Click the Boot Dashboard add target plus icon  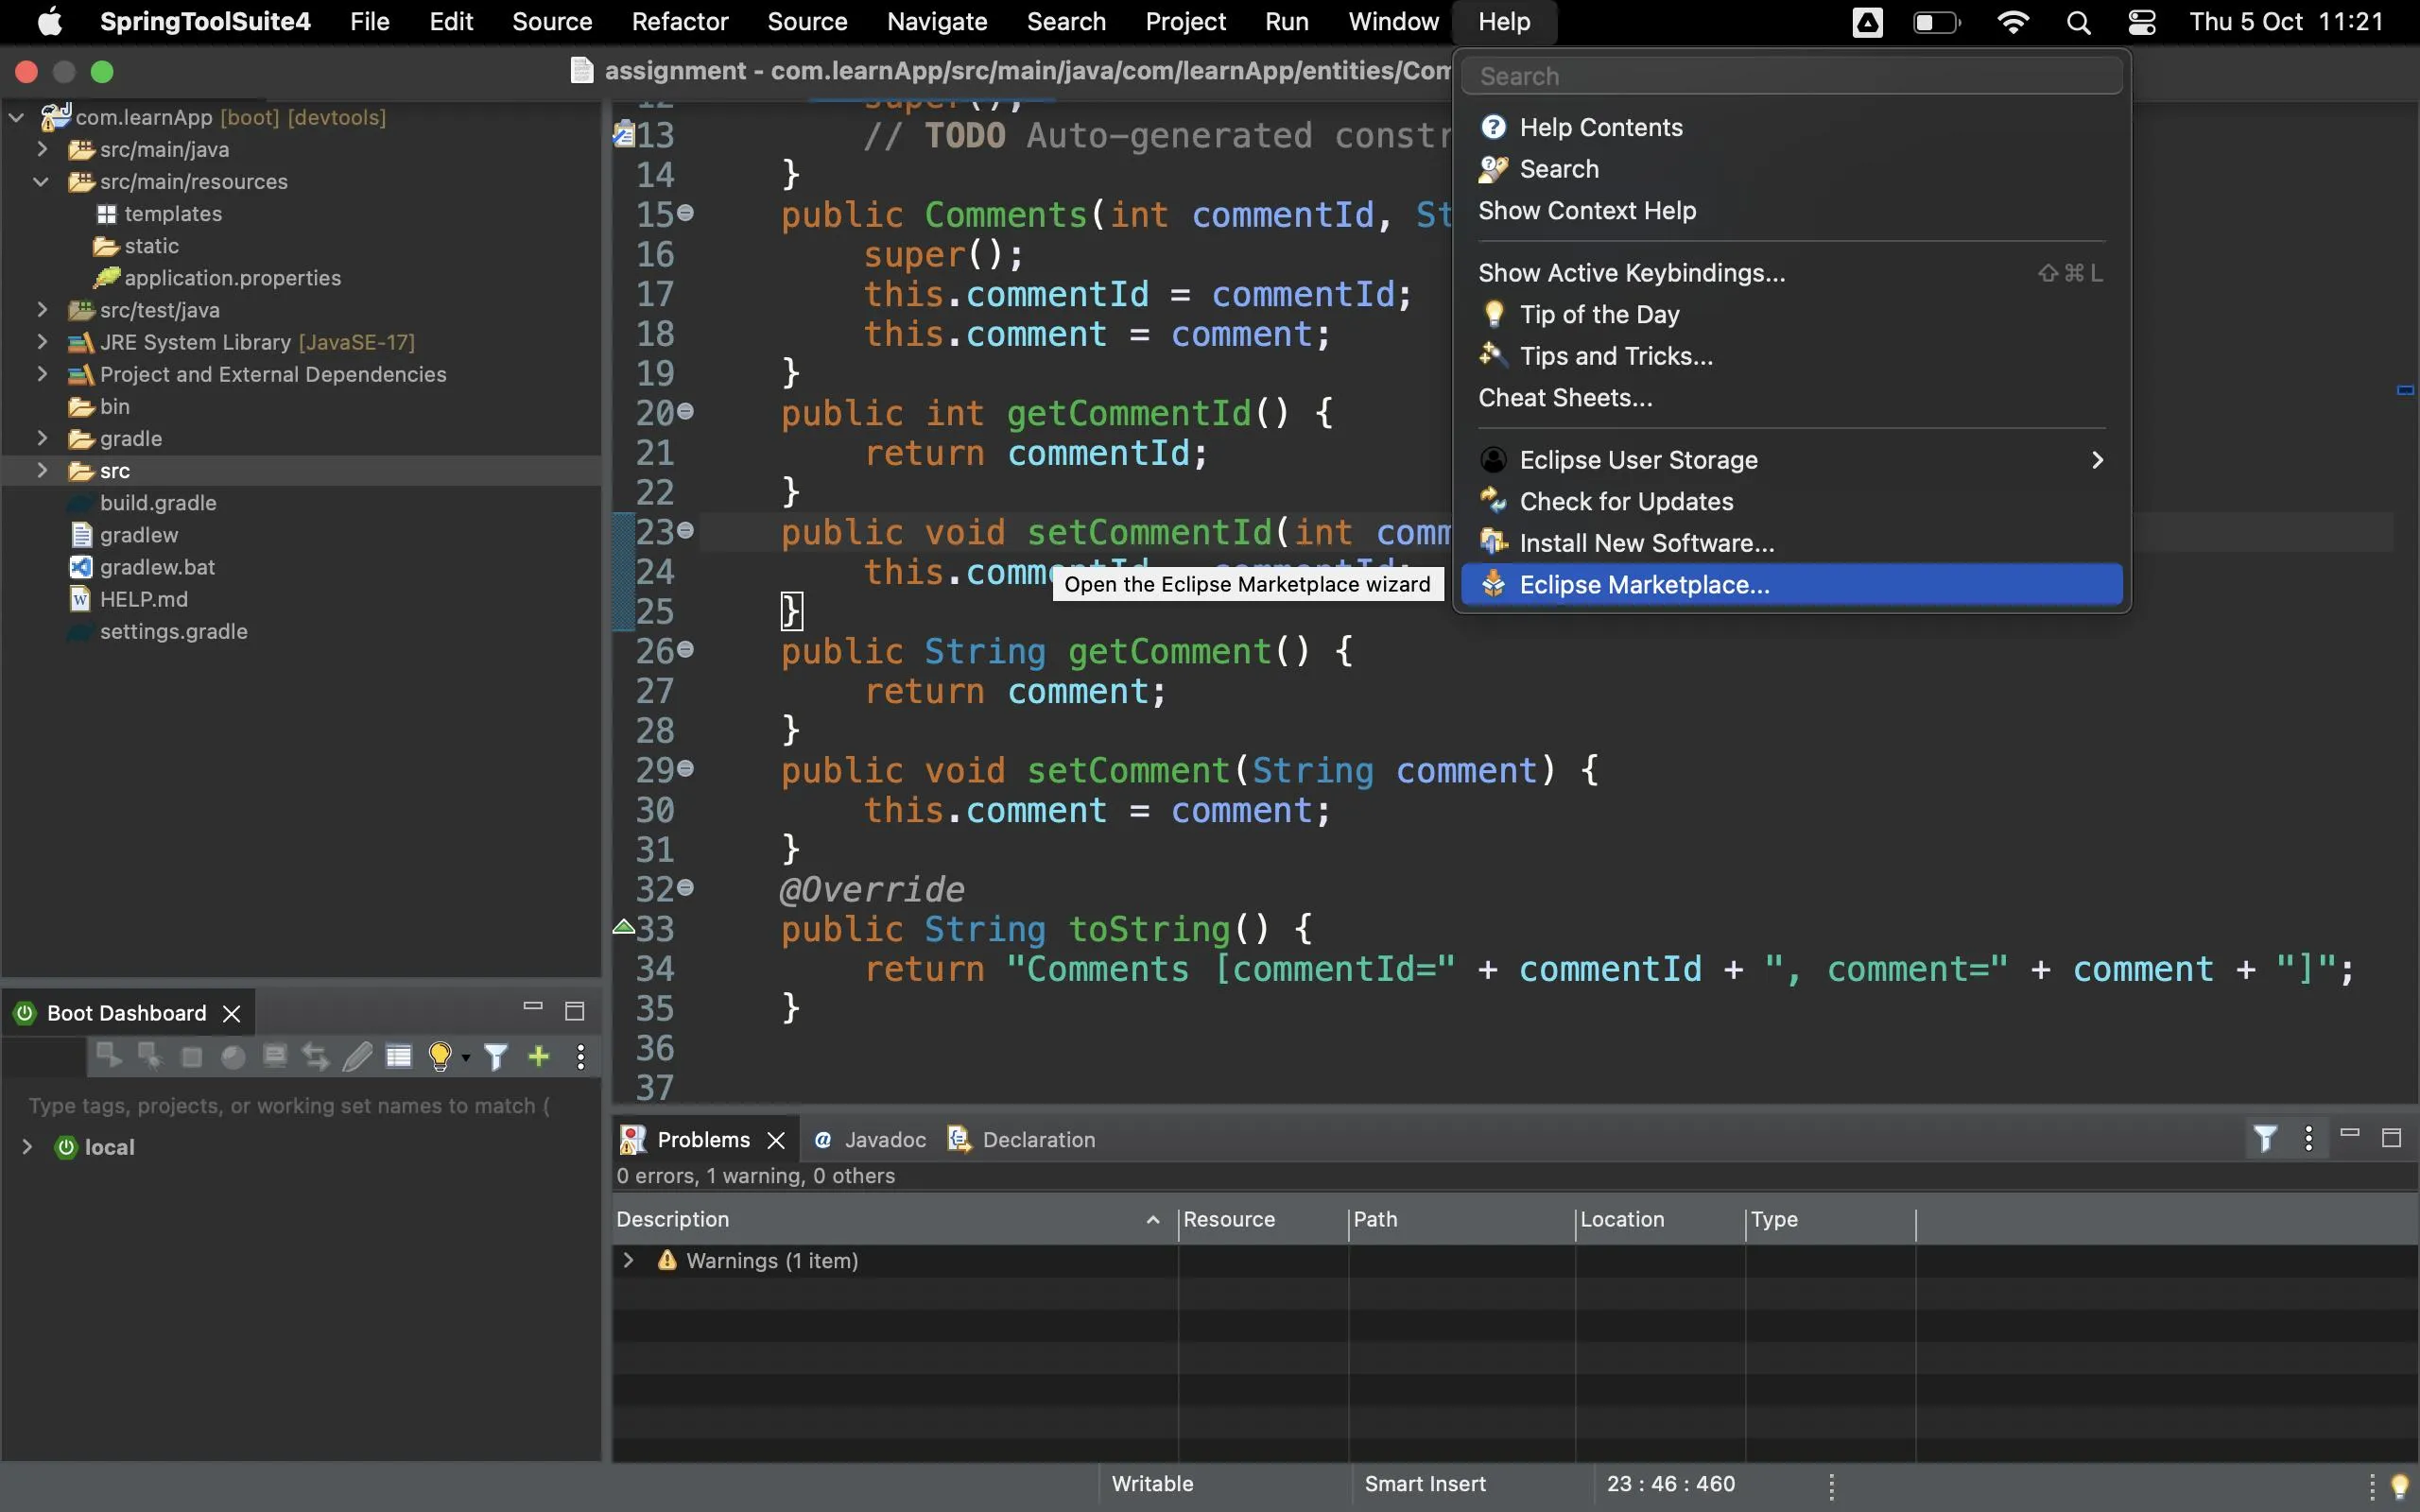pos(538,1056)
